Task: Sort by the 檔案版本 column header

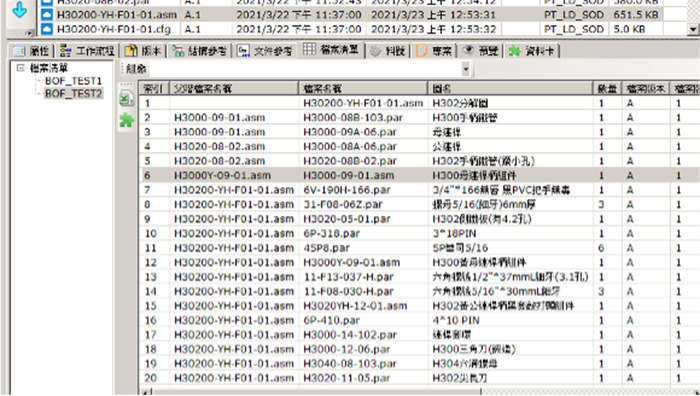Action: point(646,89)
